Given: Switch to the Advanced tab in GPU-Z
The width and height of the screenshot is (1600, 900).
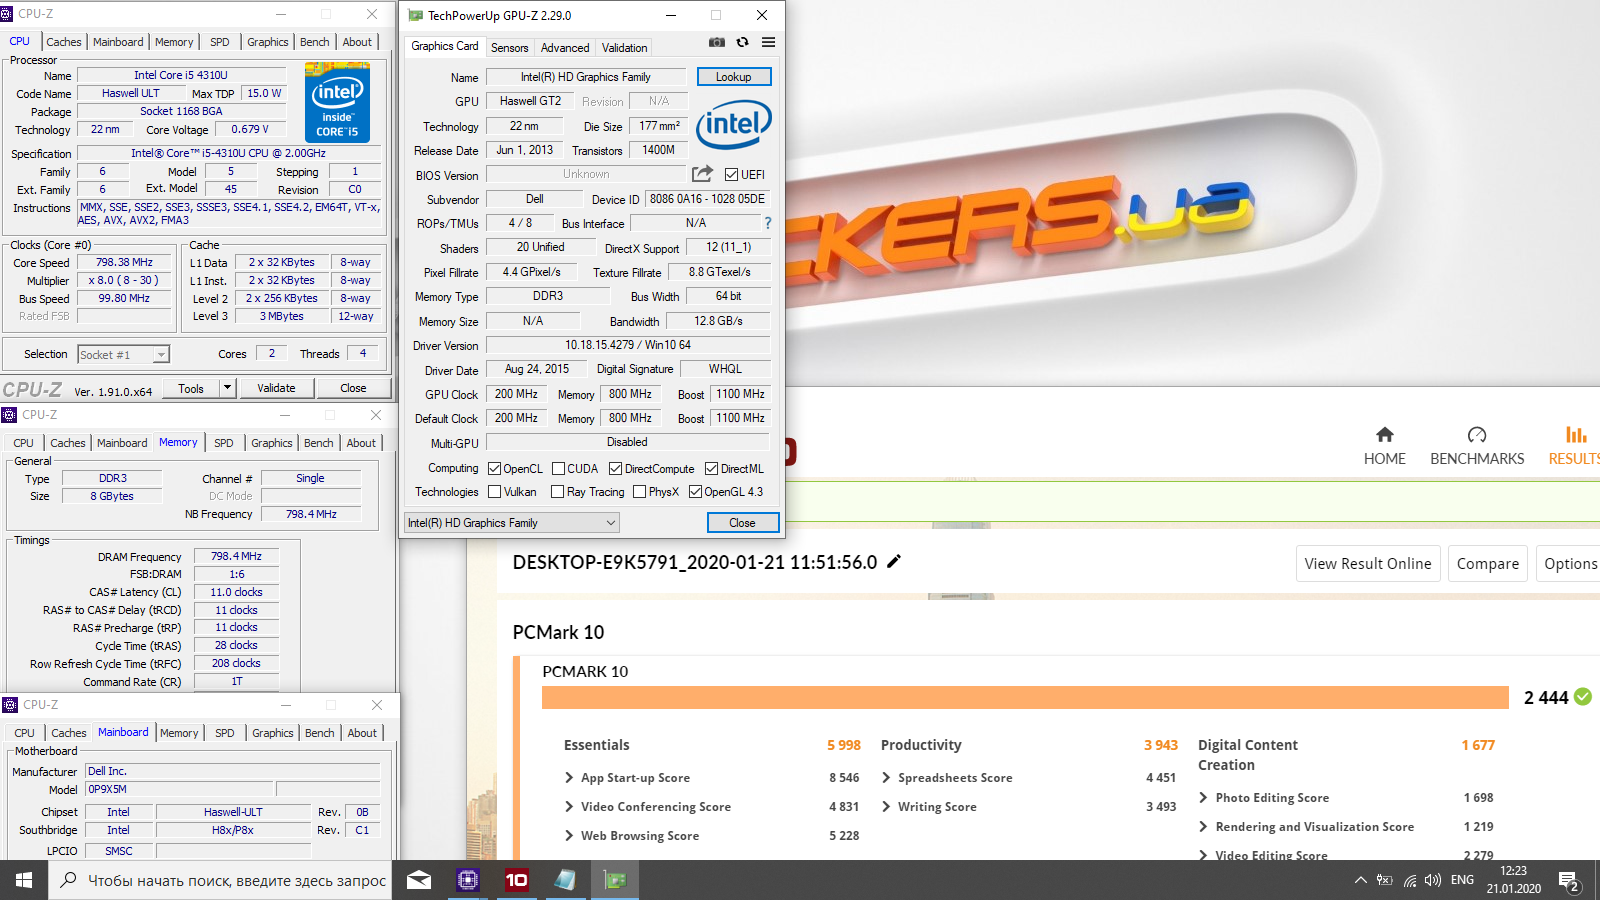Looking at the screenshot, I should pos(565,47).
